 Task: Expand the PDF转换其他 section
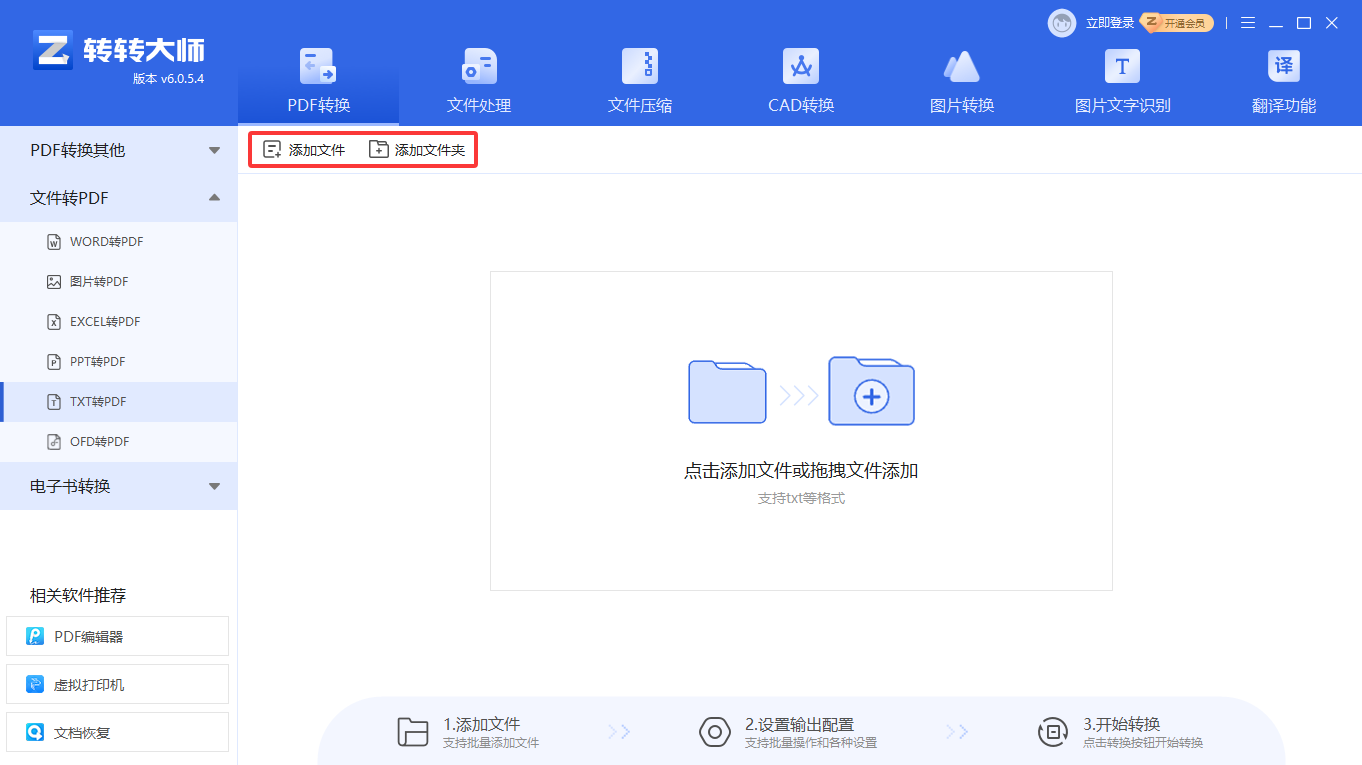119,150
